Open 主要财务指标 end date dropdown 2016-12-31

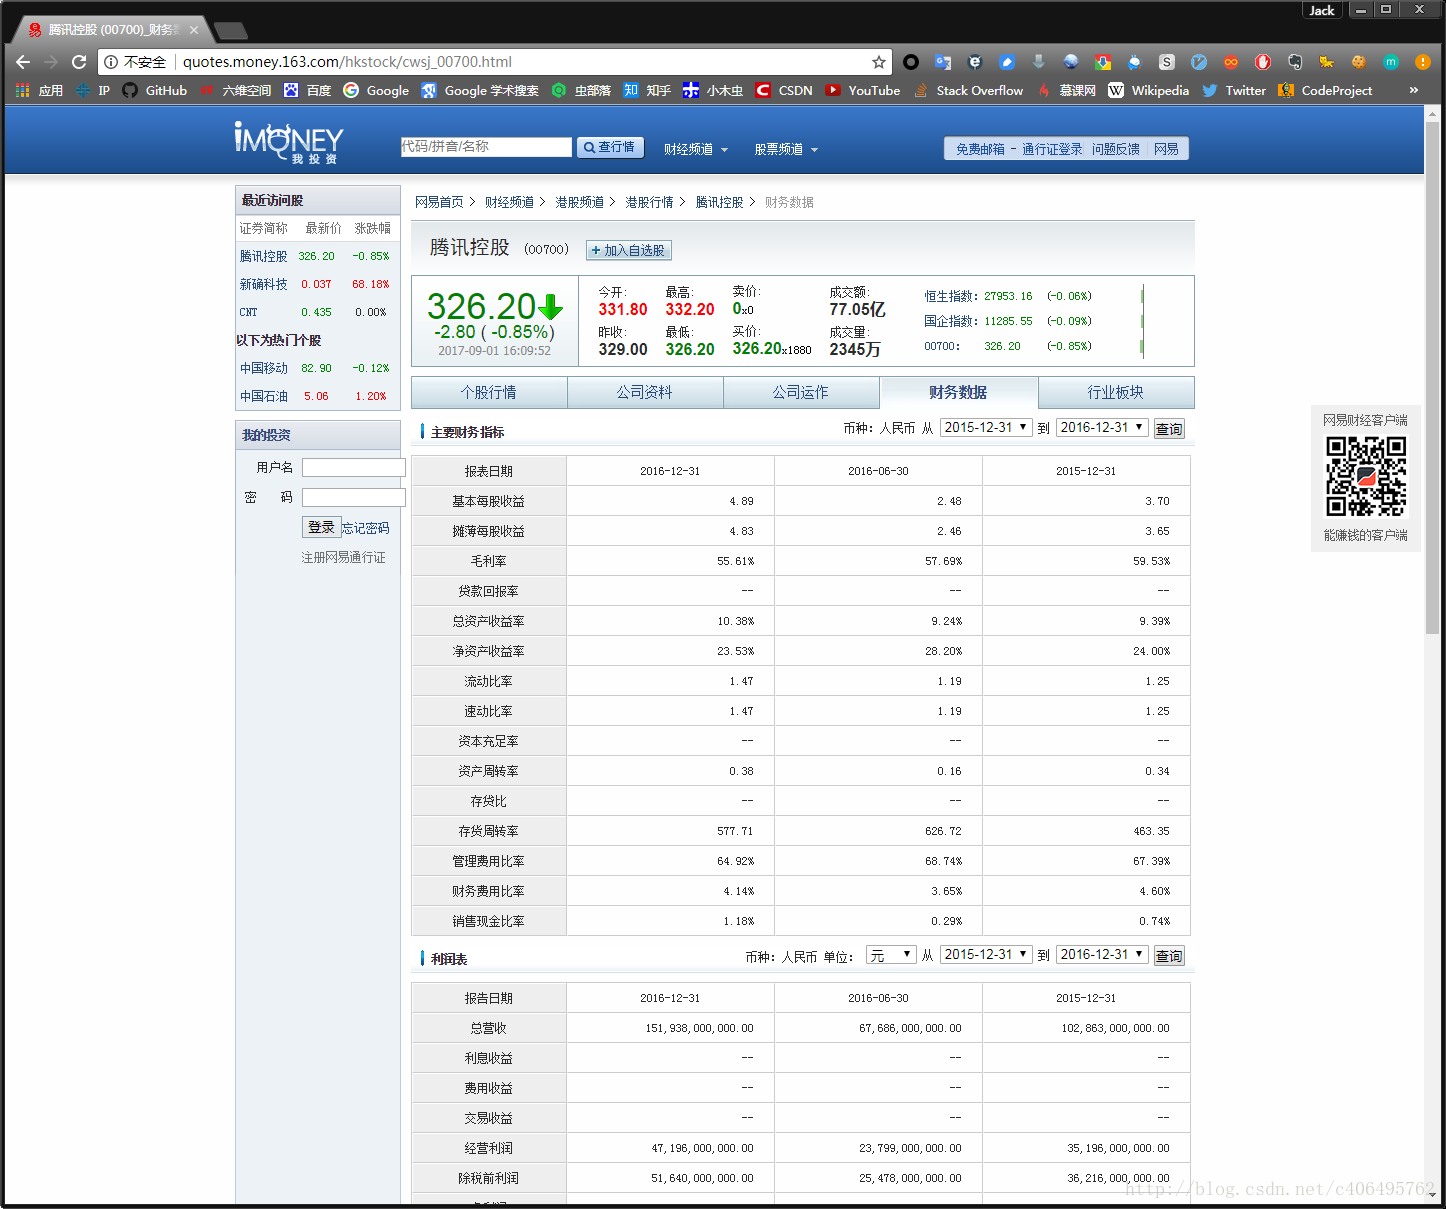coord(1102,428)
